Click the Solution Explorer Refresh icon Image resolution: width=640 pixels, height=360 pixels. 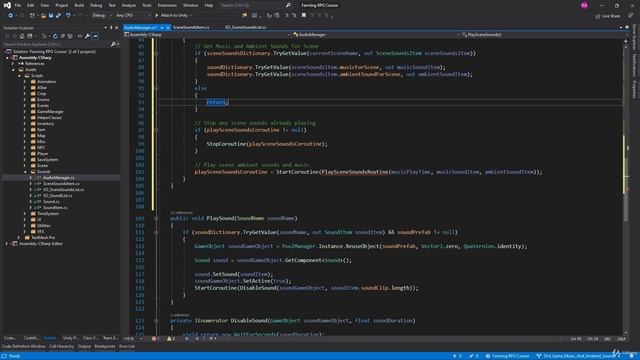pos(55,36)
